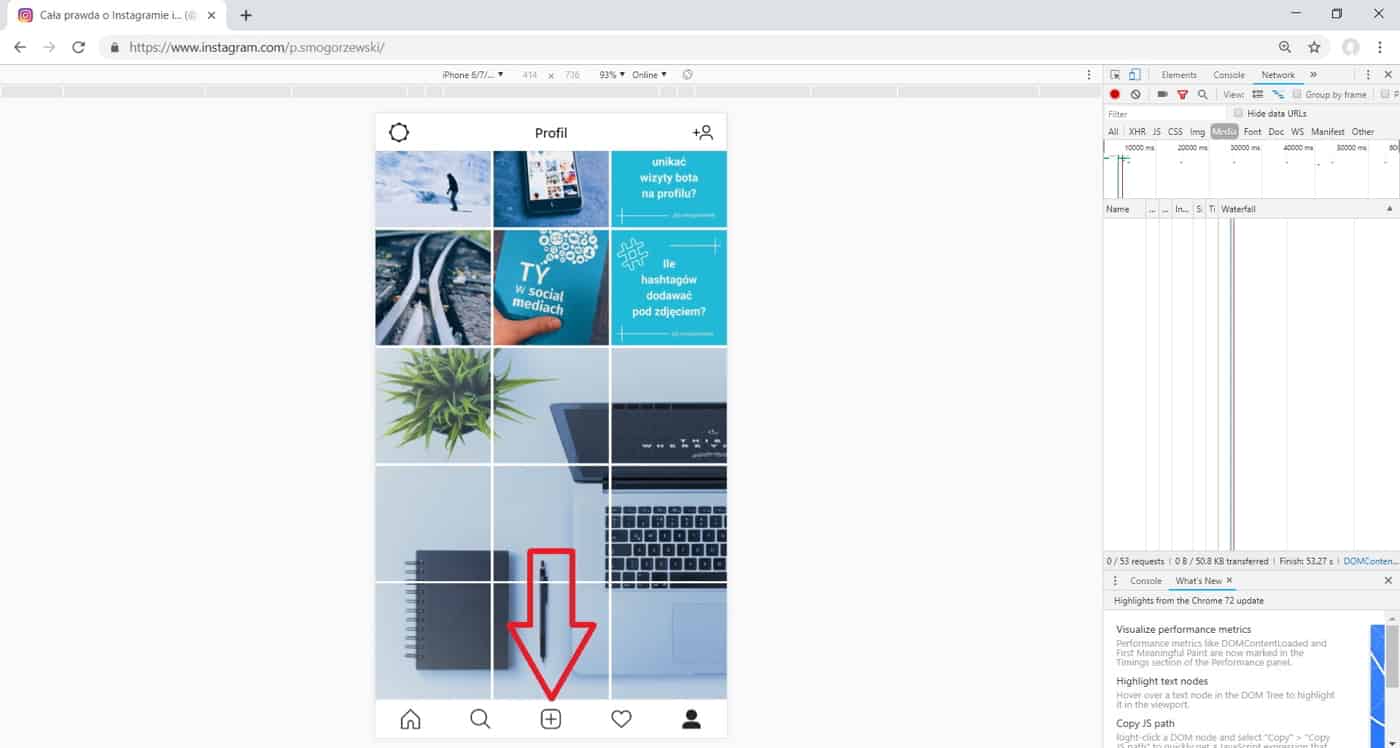Viewport: 1400px width, 748px height.
Task: Open the Instagram search magnifier icon
Action: [480, 719]
